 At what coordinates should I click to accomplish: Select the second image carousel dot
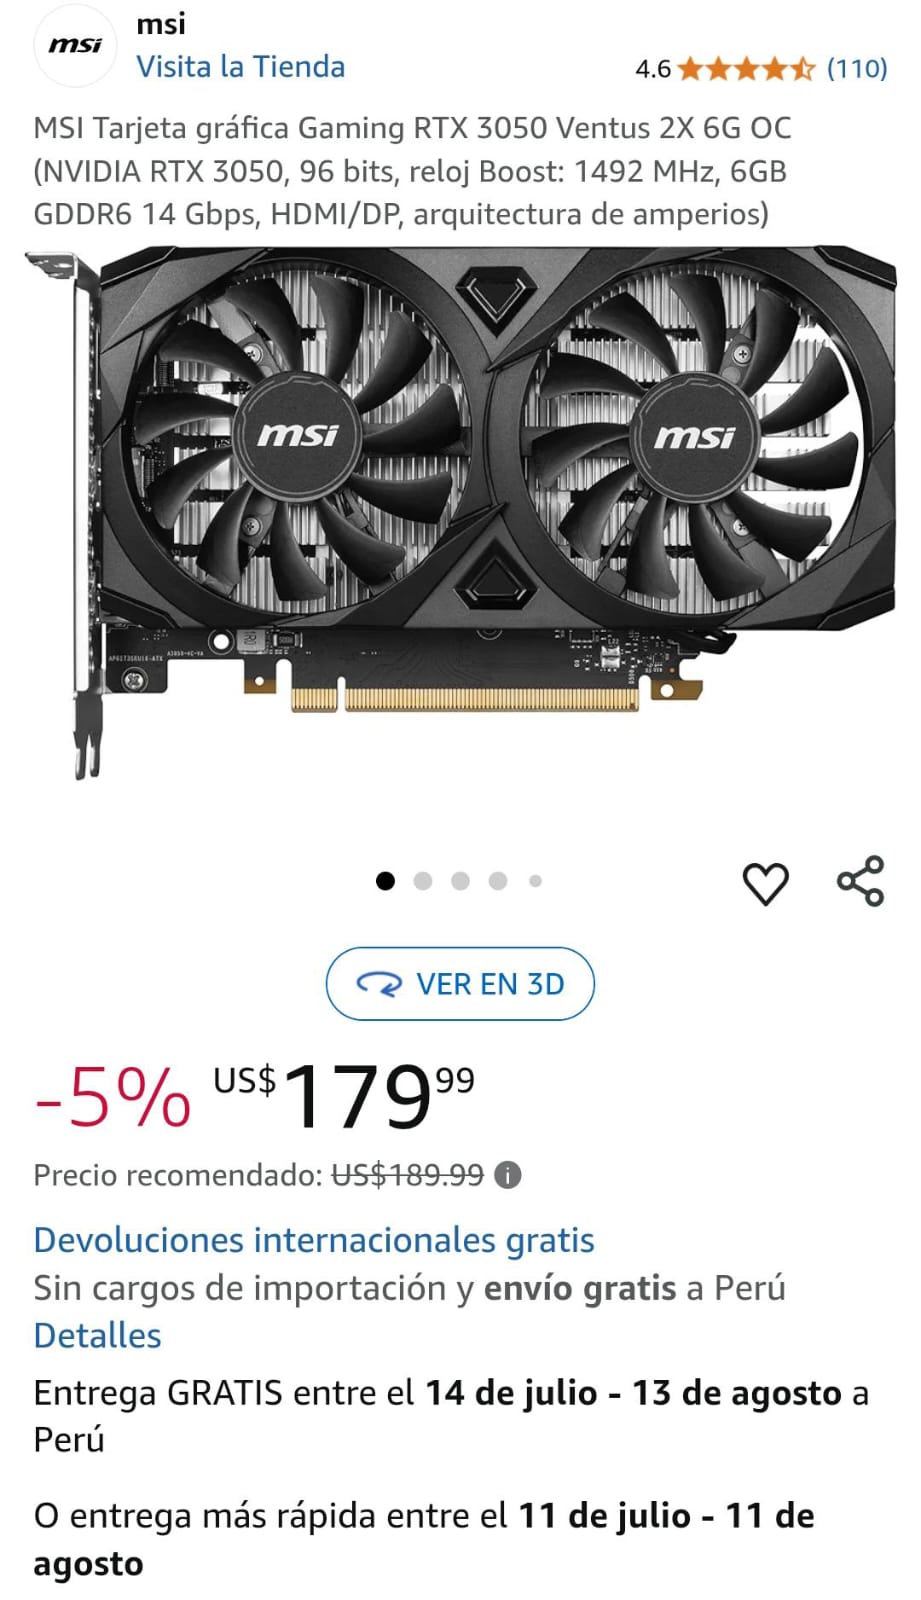point(423,881)
